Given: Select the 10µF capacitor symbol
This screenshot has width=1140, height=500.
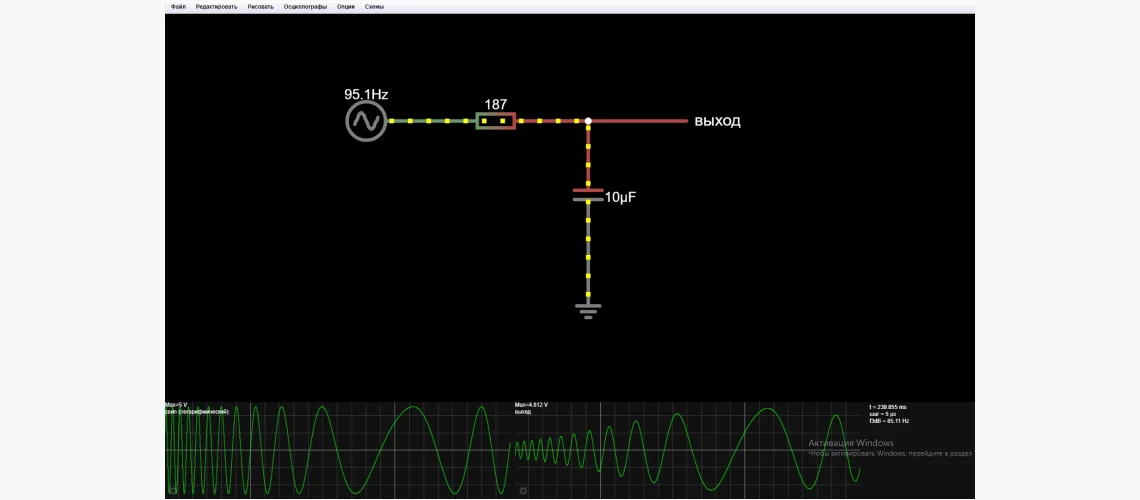Looking at the screenshot, I should [x=588, y=194].
